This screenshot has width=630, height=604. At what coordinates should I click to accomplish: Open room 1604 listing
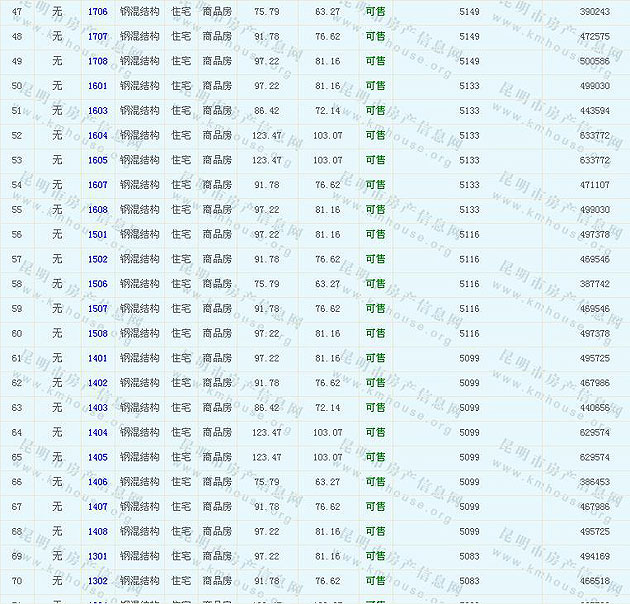pyautogui.click(x=98, y=135)
